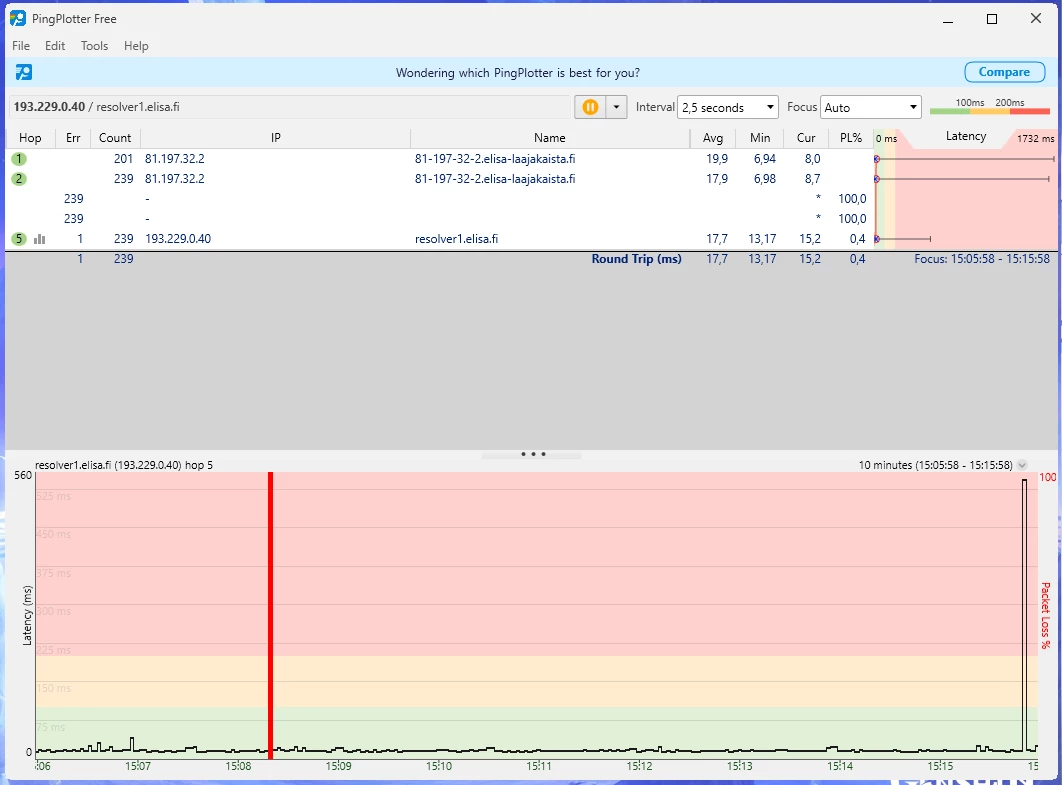The height and width of the screenshot is (785, 1062).
Task: Click the Compare button
Action: tap(1004, 72)
